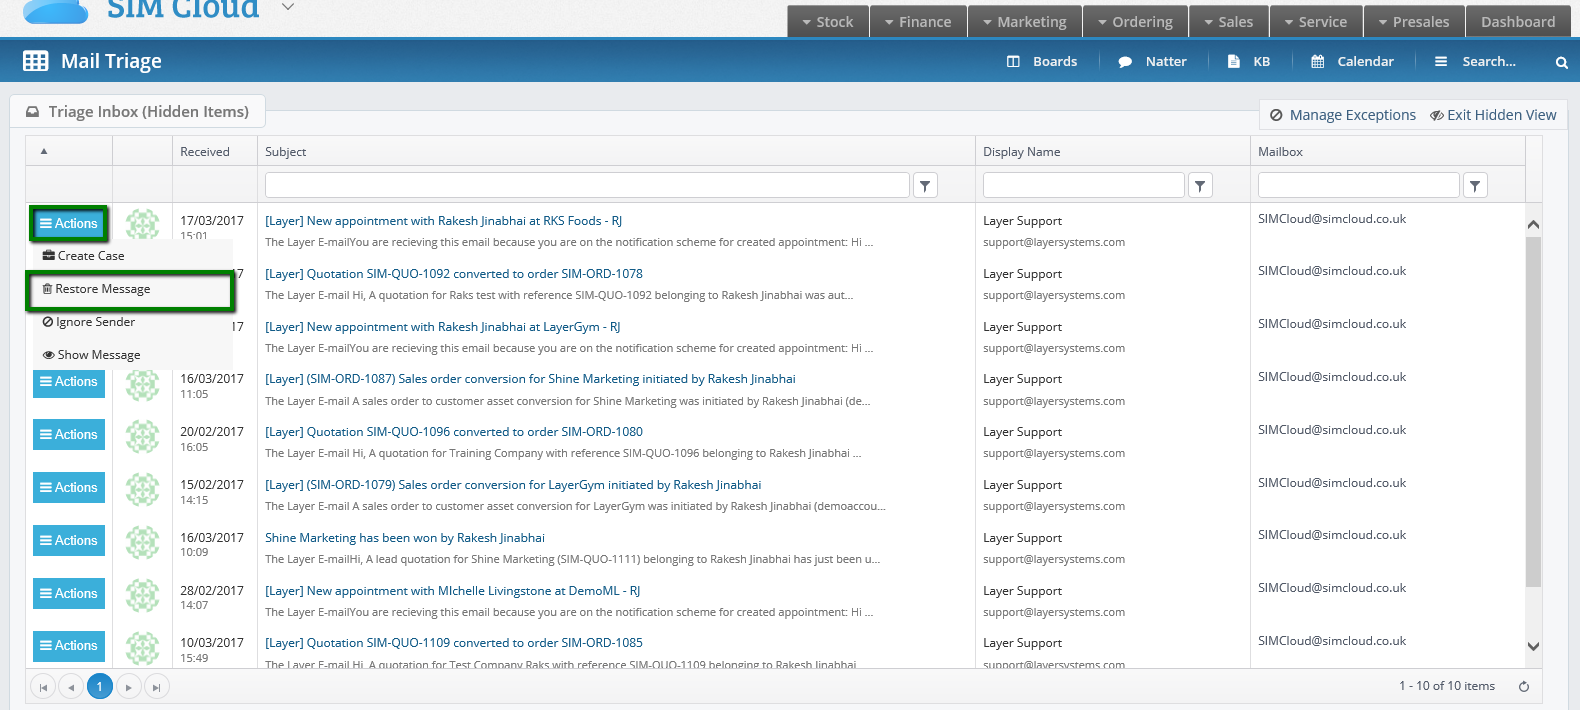The width and height of the screenshot is (1580, 710).
Task: Go to the Dashboard
Action: pyautogui.click(x=1518, y=22)
